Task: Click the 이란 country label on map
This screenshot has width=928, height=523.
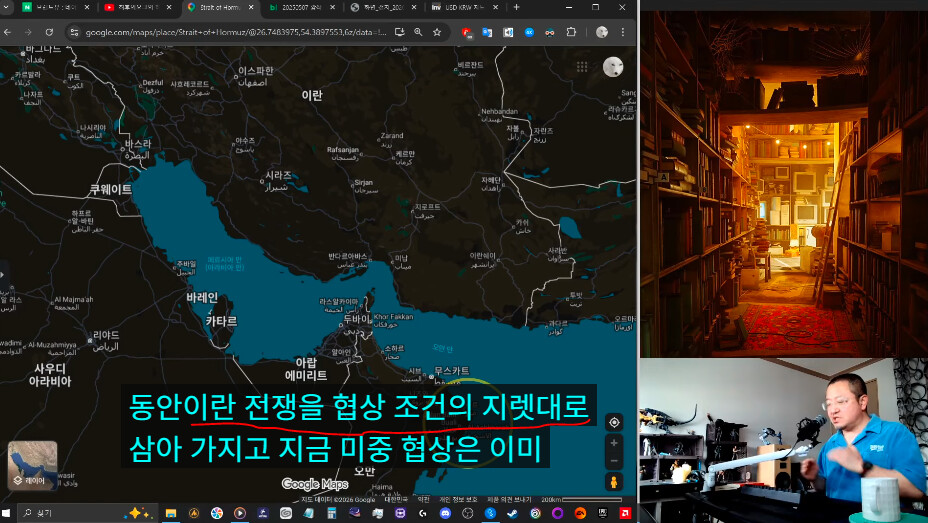Action: coord(312,96)
